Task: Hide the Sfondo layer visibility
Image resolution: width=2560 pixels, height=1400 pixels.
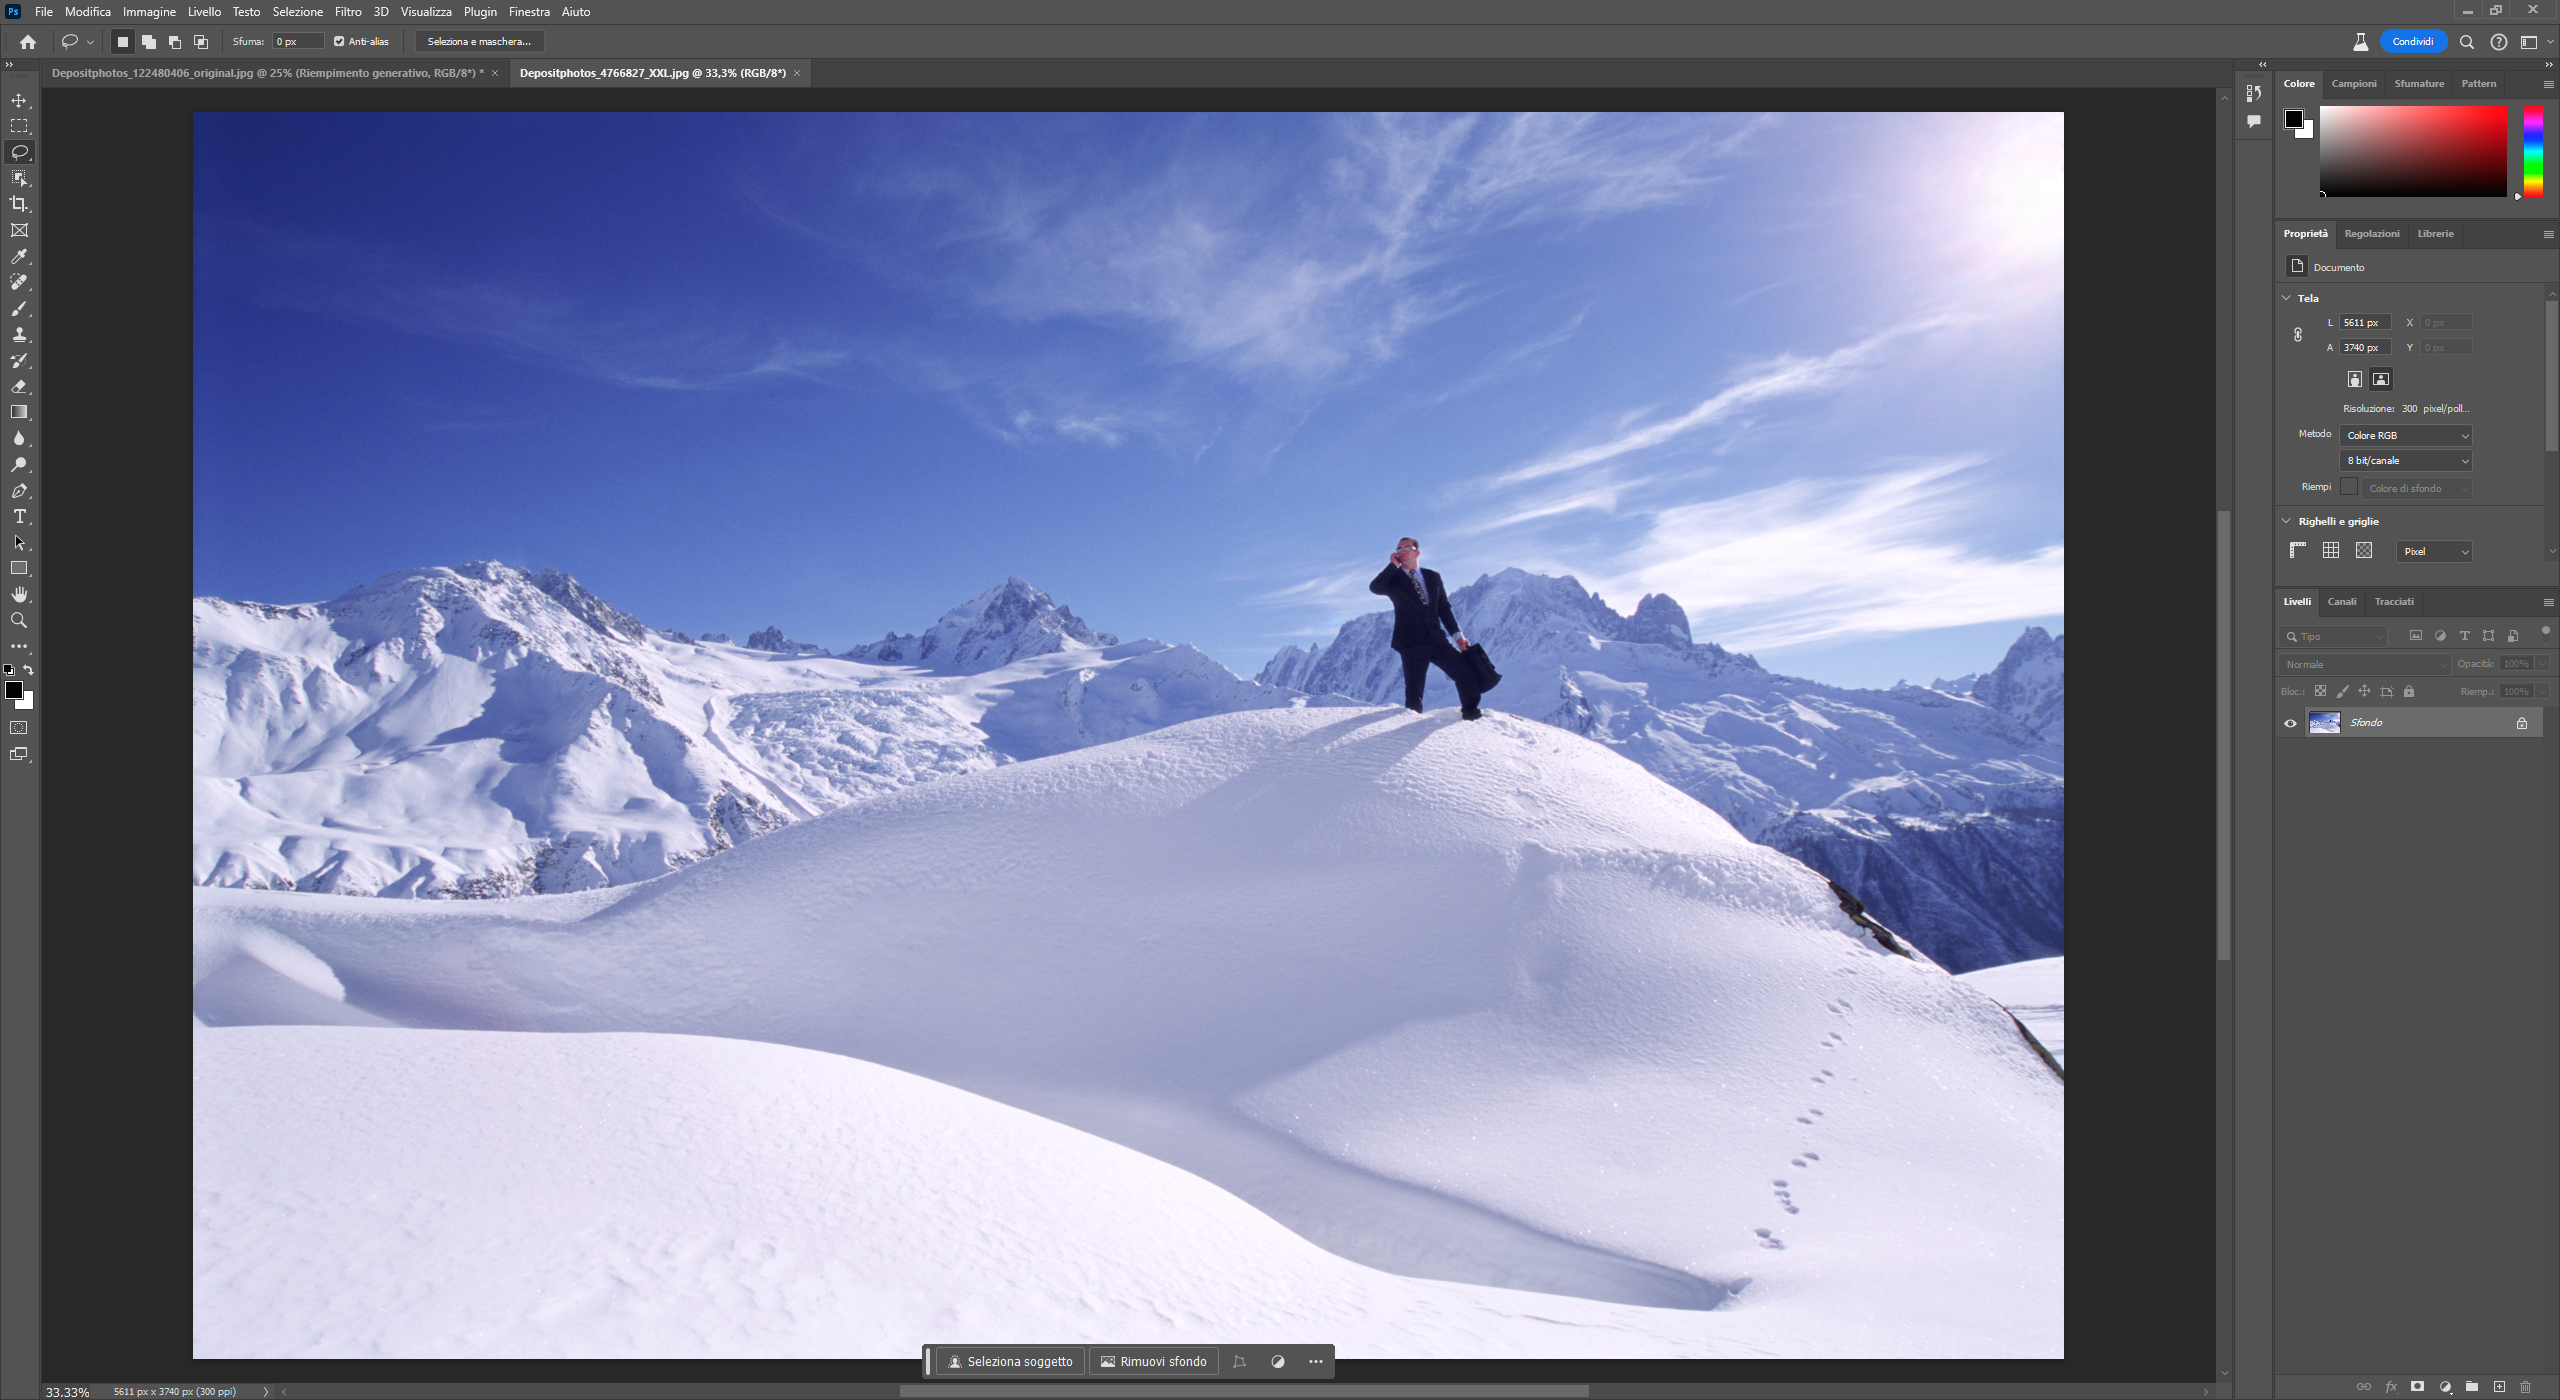Action: coord(2290,723)
